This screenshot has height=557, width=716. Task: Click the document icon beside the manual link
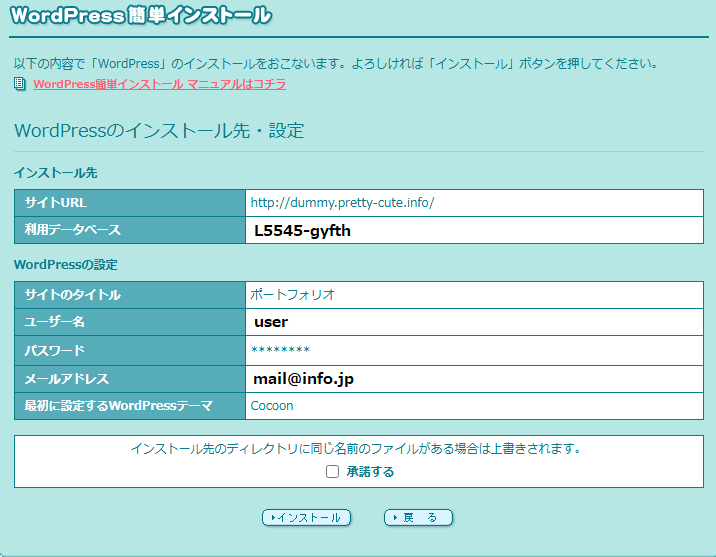point(20,84)
